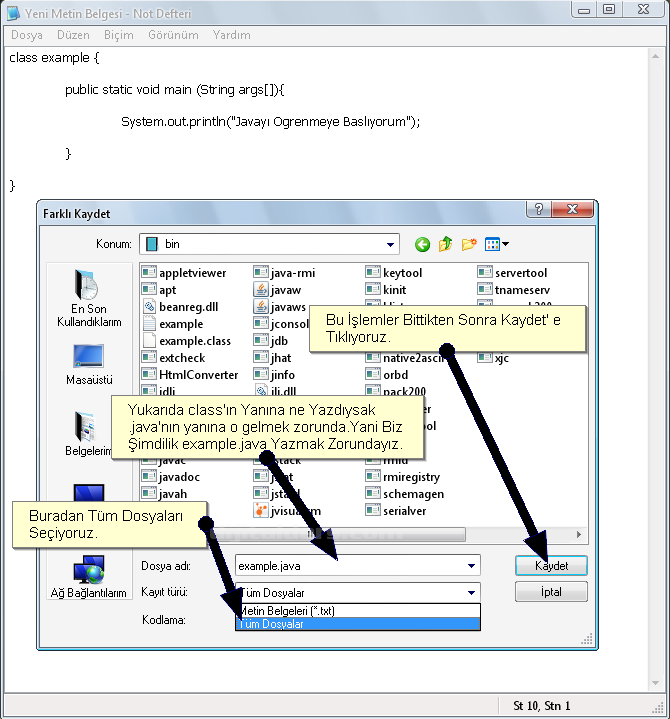Open the Yardım menu
The width and height of the screenshot is (670, 719).
pos(232,35)
